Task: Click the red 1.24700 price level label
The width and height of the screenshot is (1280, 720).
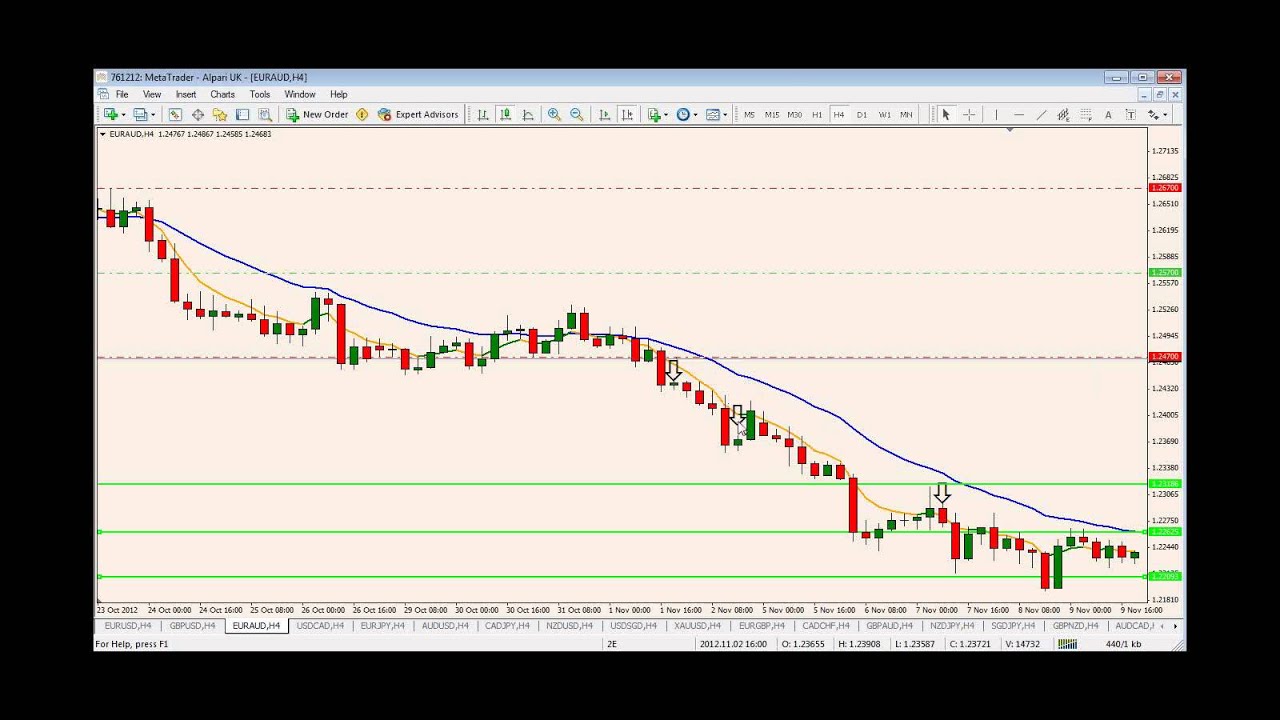Action: pyautogui.click(x=1165, y=357)
